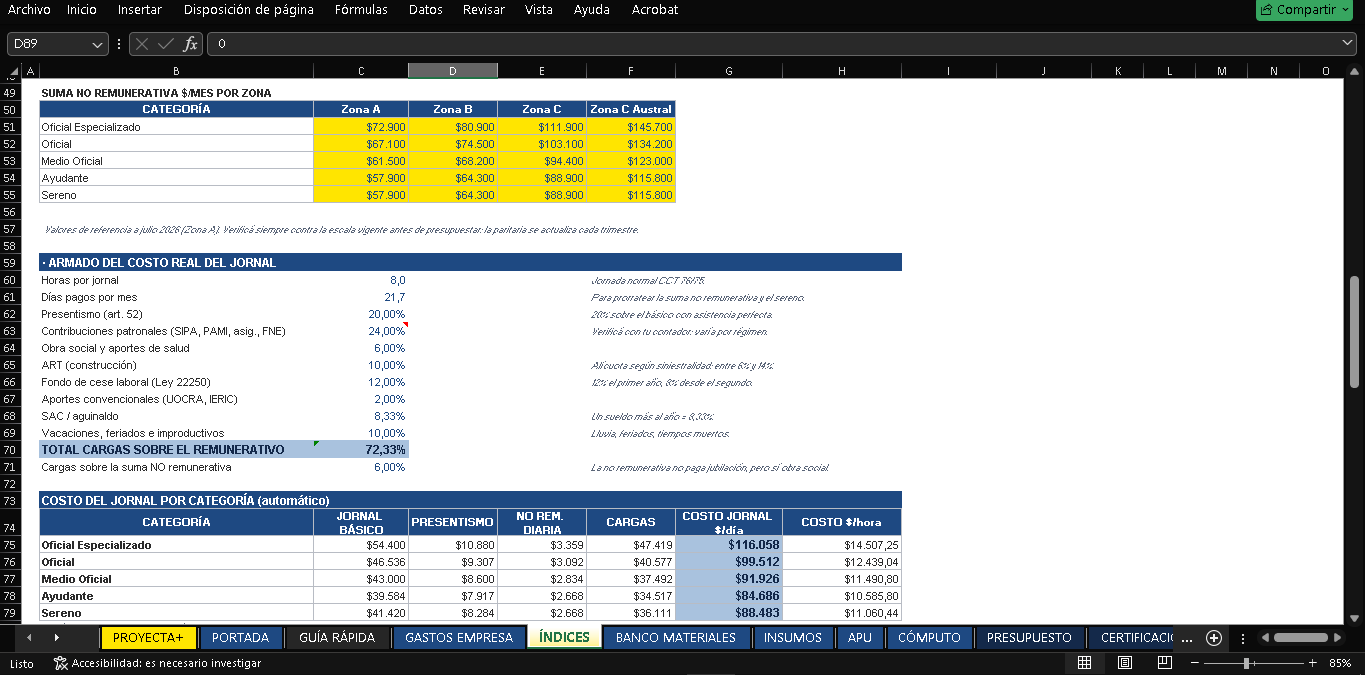Viewport: 1365px width, 675px height.
Task: Click the Insert Function fx icon
Action: coord(190,44)
